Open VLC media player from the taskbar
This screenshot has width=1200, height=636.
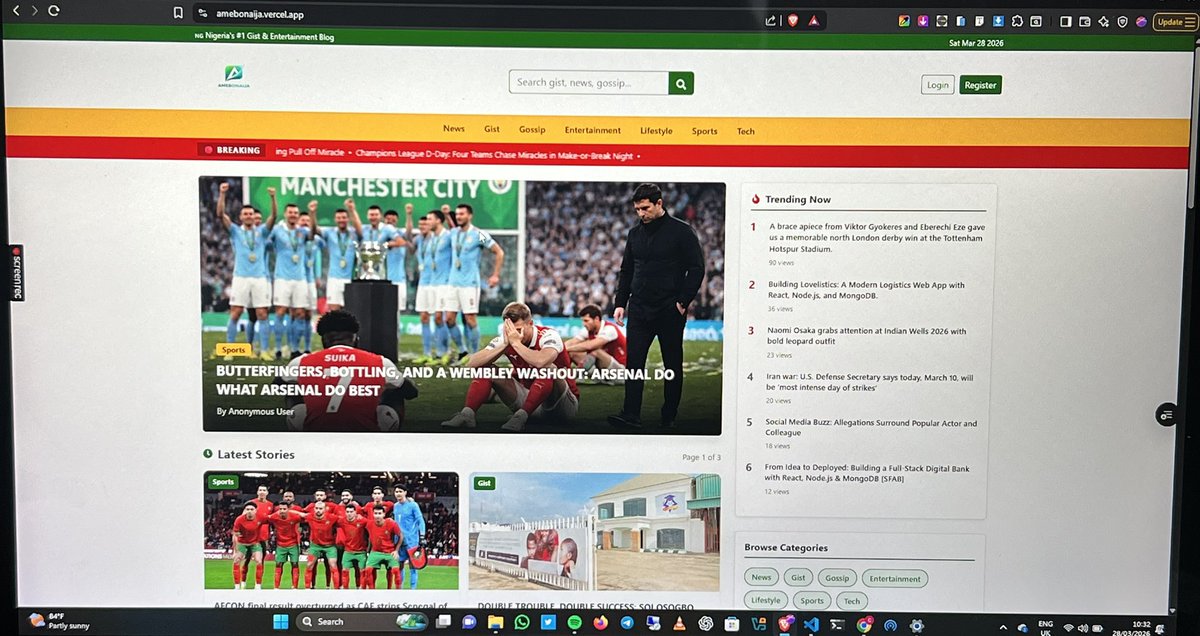click(x=679, y=622)
